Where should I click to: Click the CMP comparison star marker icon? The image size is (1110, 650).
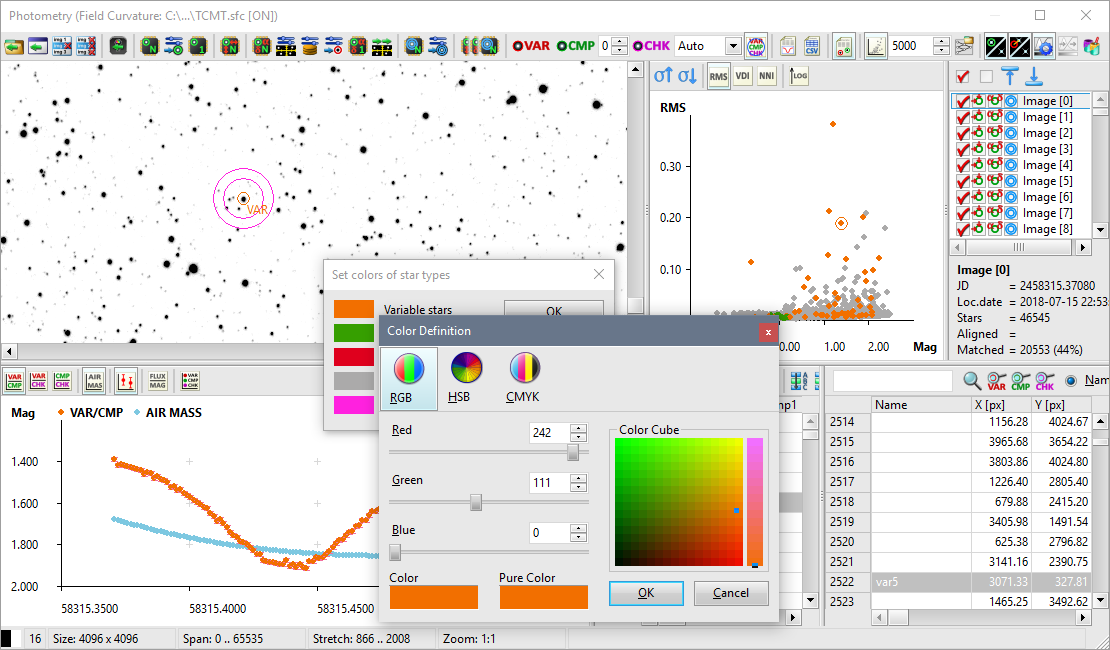click(576, 46)
